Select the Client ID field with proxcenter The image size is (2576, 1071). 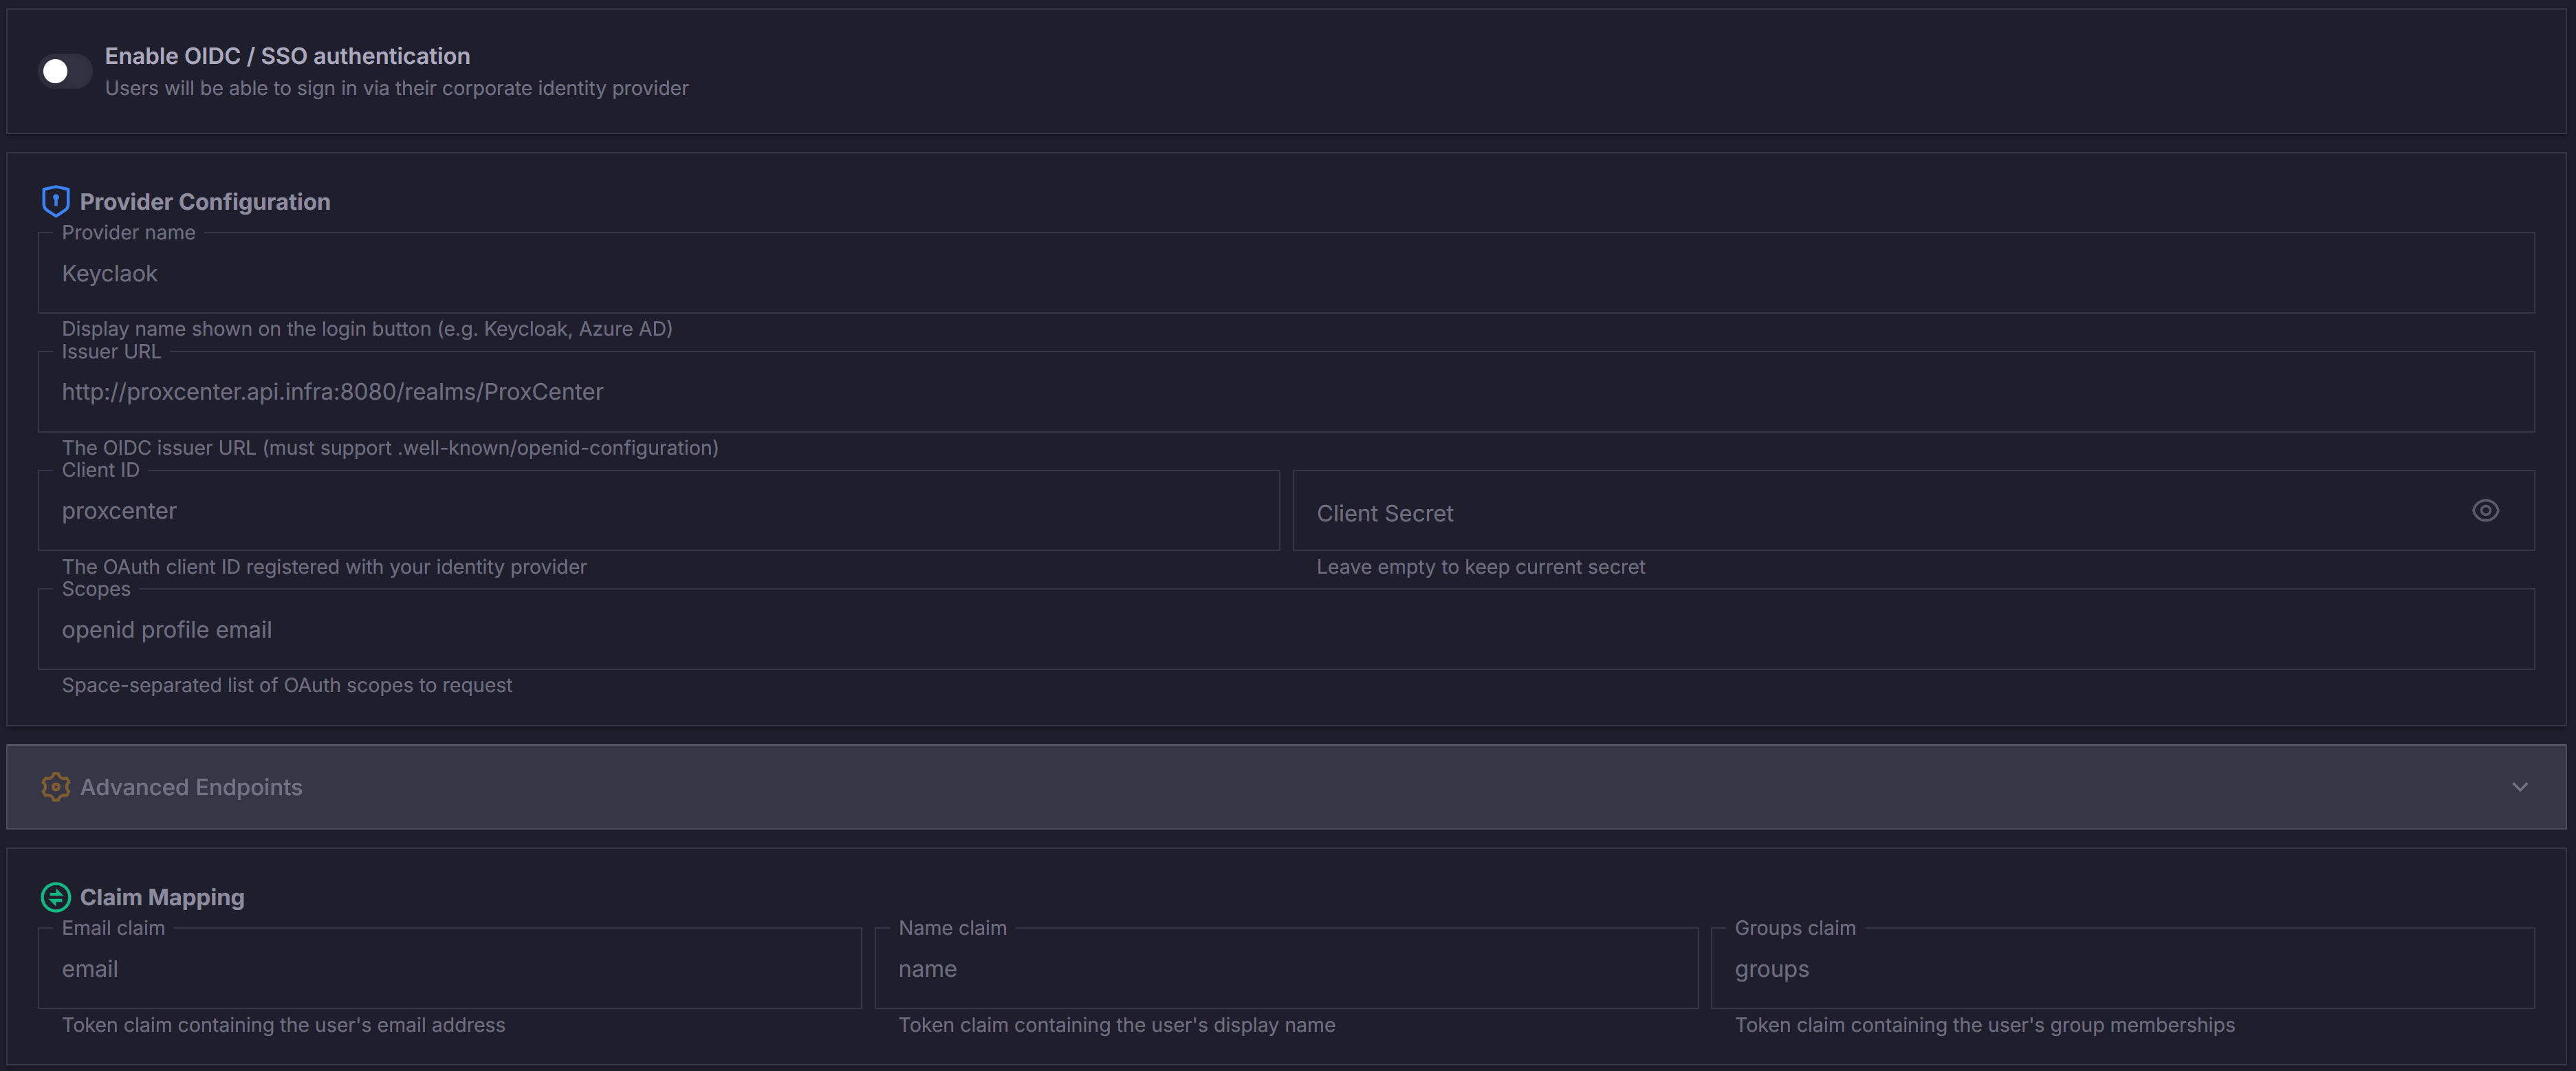click(x=657, y=511)
